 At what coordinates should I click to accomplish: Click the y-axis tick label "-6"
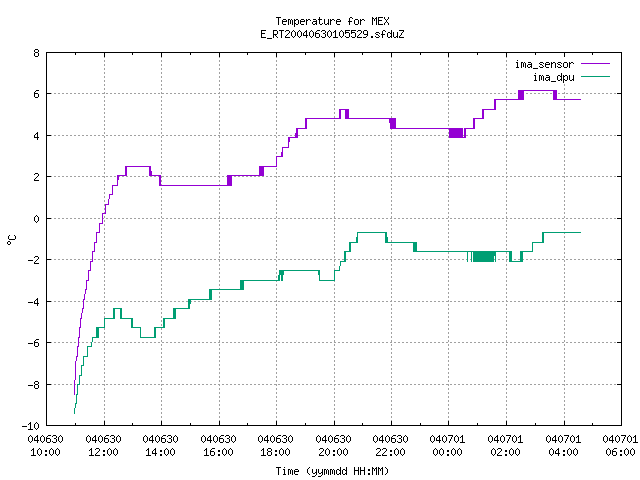click(x=33, y=343)
